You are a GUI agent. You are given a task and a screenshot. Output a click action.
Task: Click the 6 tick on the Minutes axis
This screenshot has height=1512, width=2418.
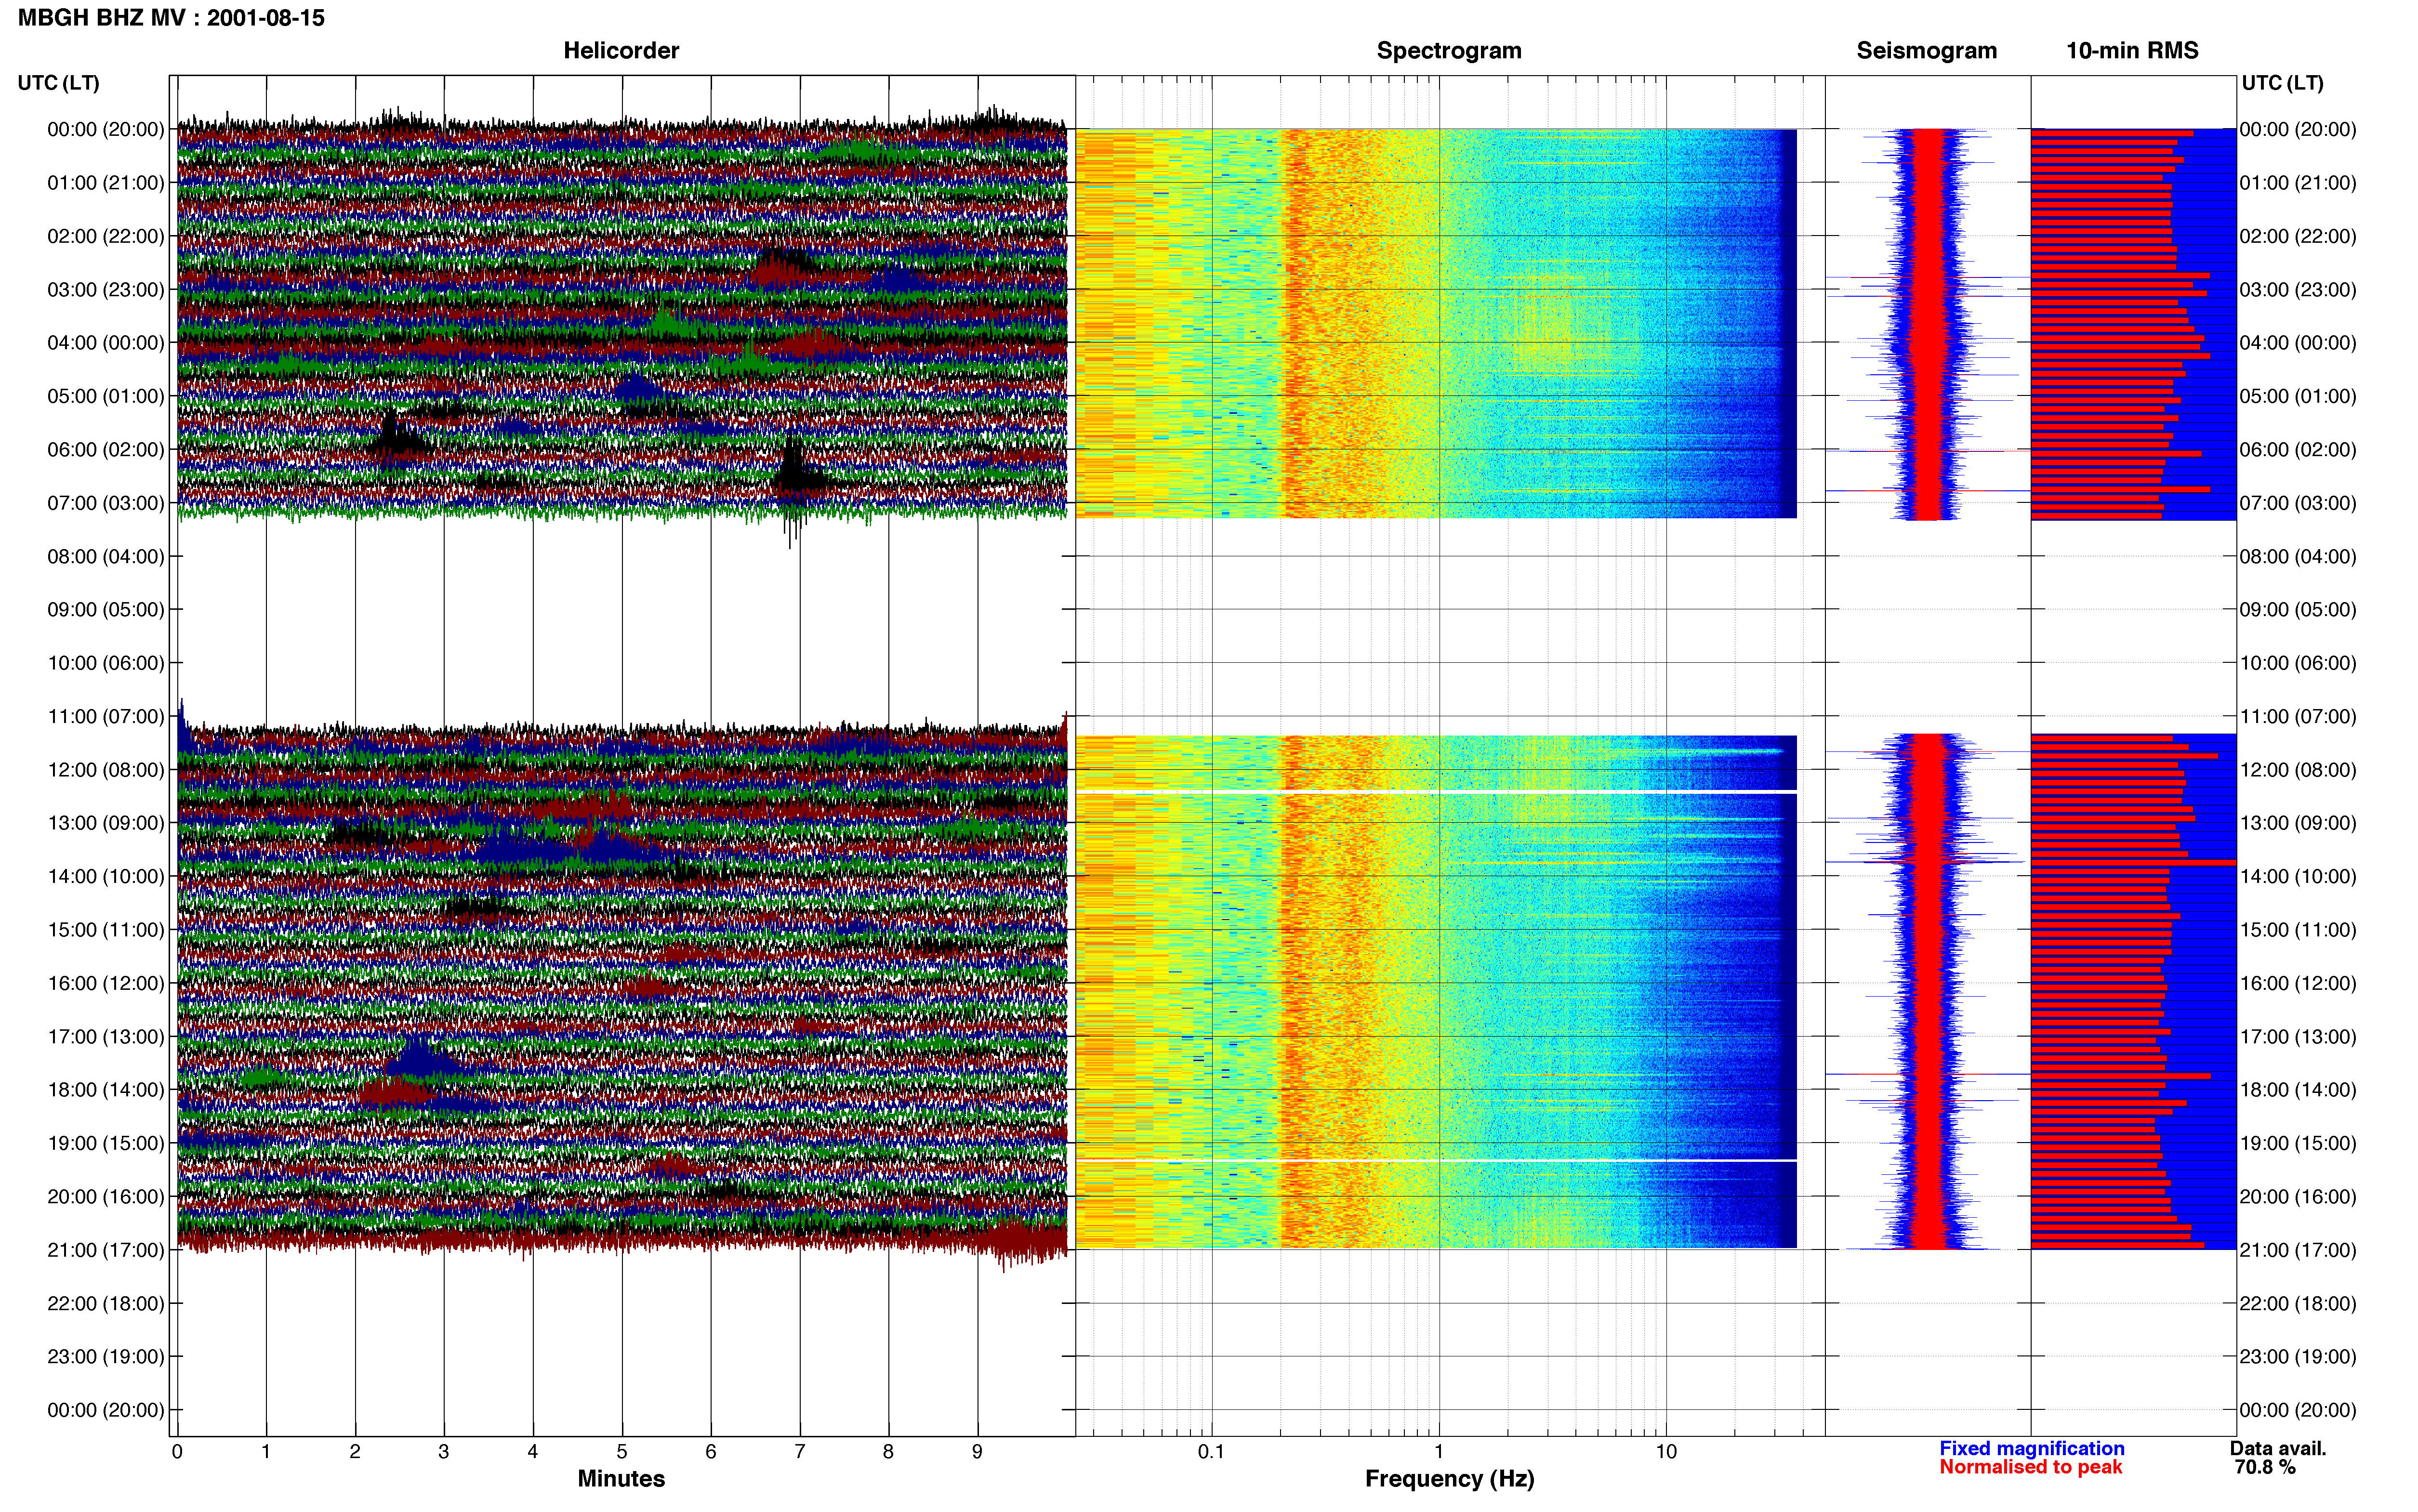[711, 1451]
